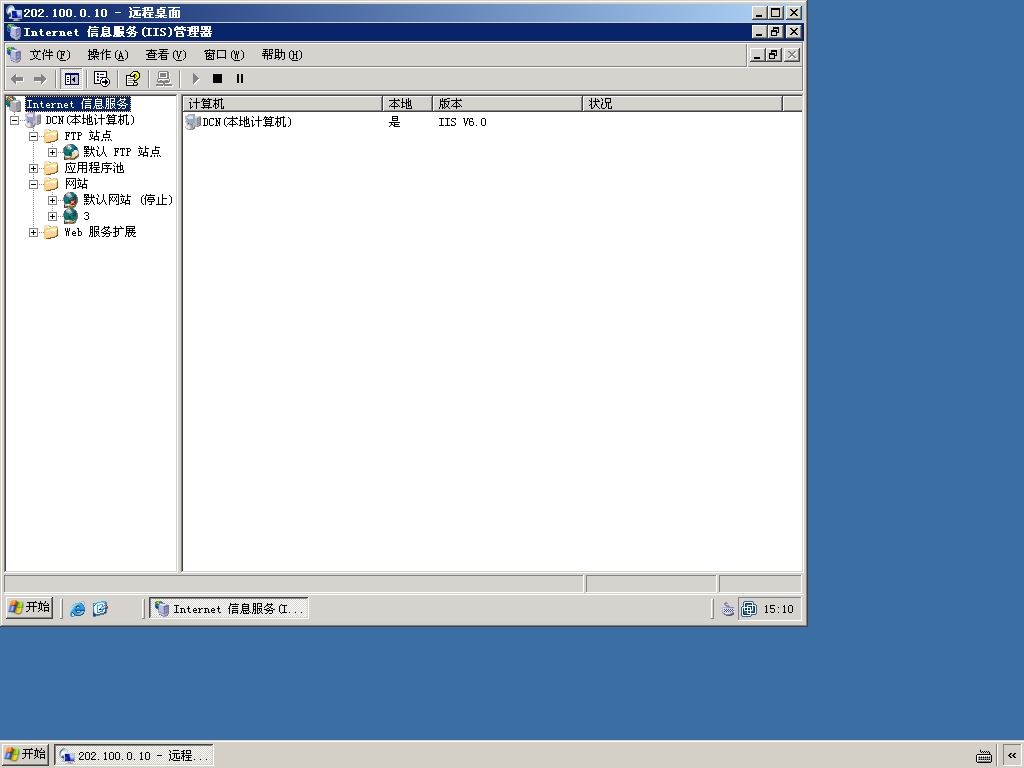Screen dimensions: 1024x768
Task: Open the Help toolbar icon with question mark
Action: [133, 79]
